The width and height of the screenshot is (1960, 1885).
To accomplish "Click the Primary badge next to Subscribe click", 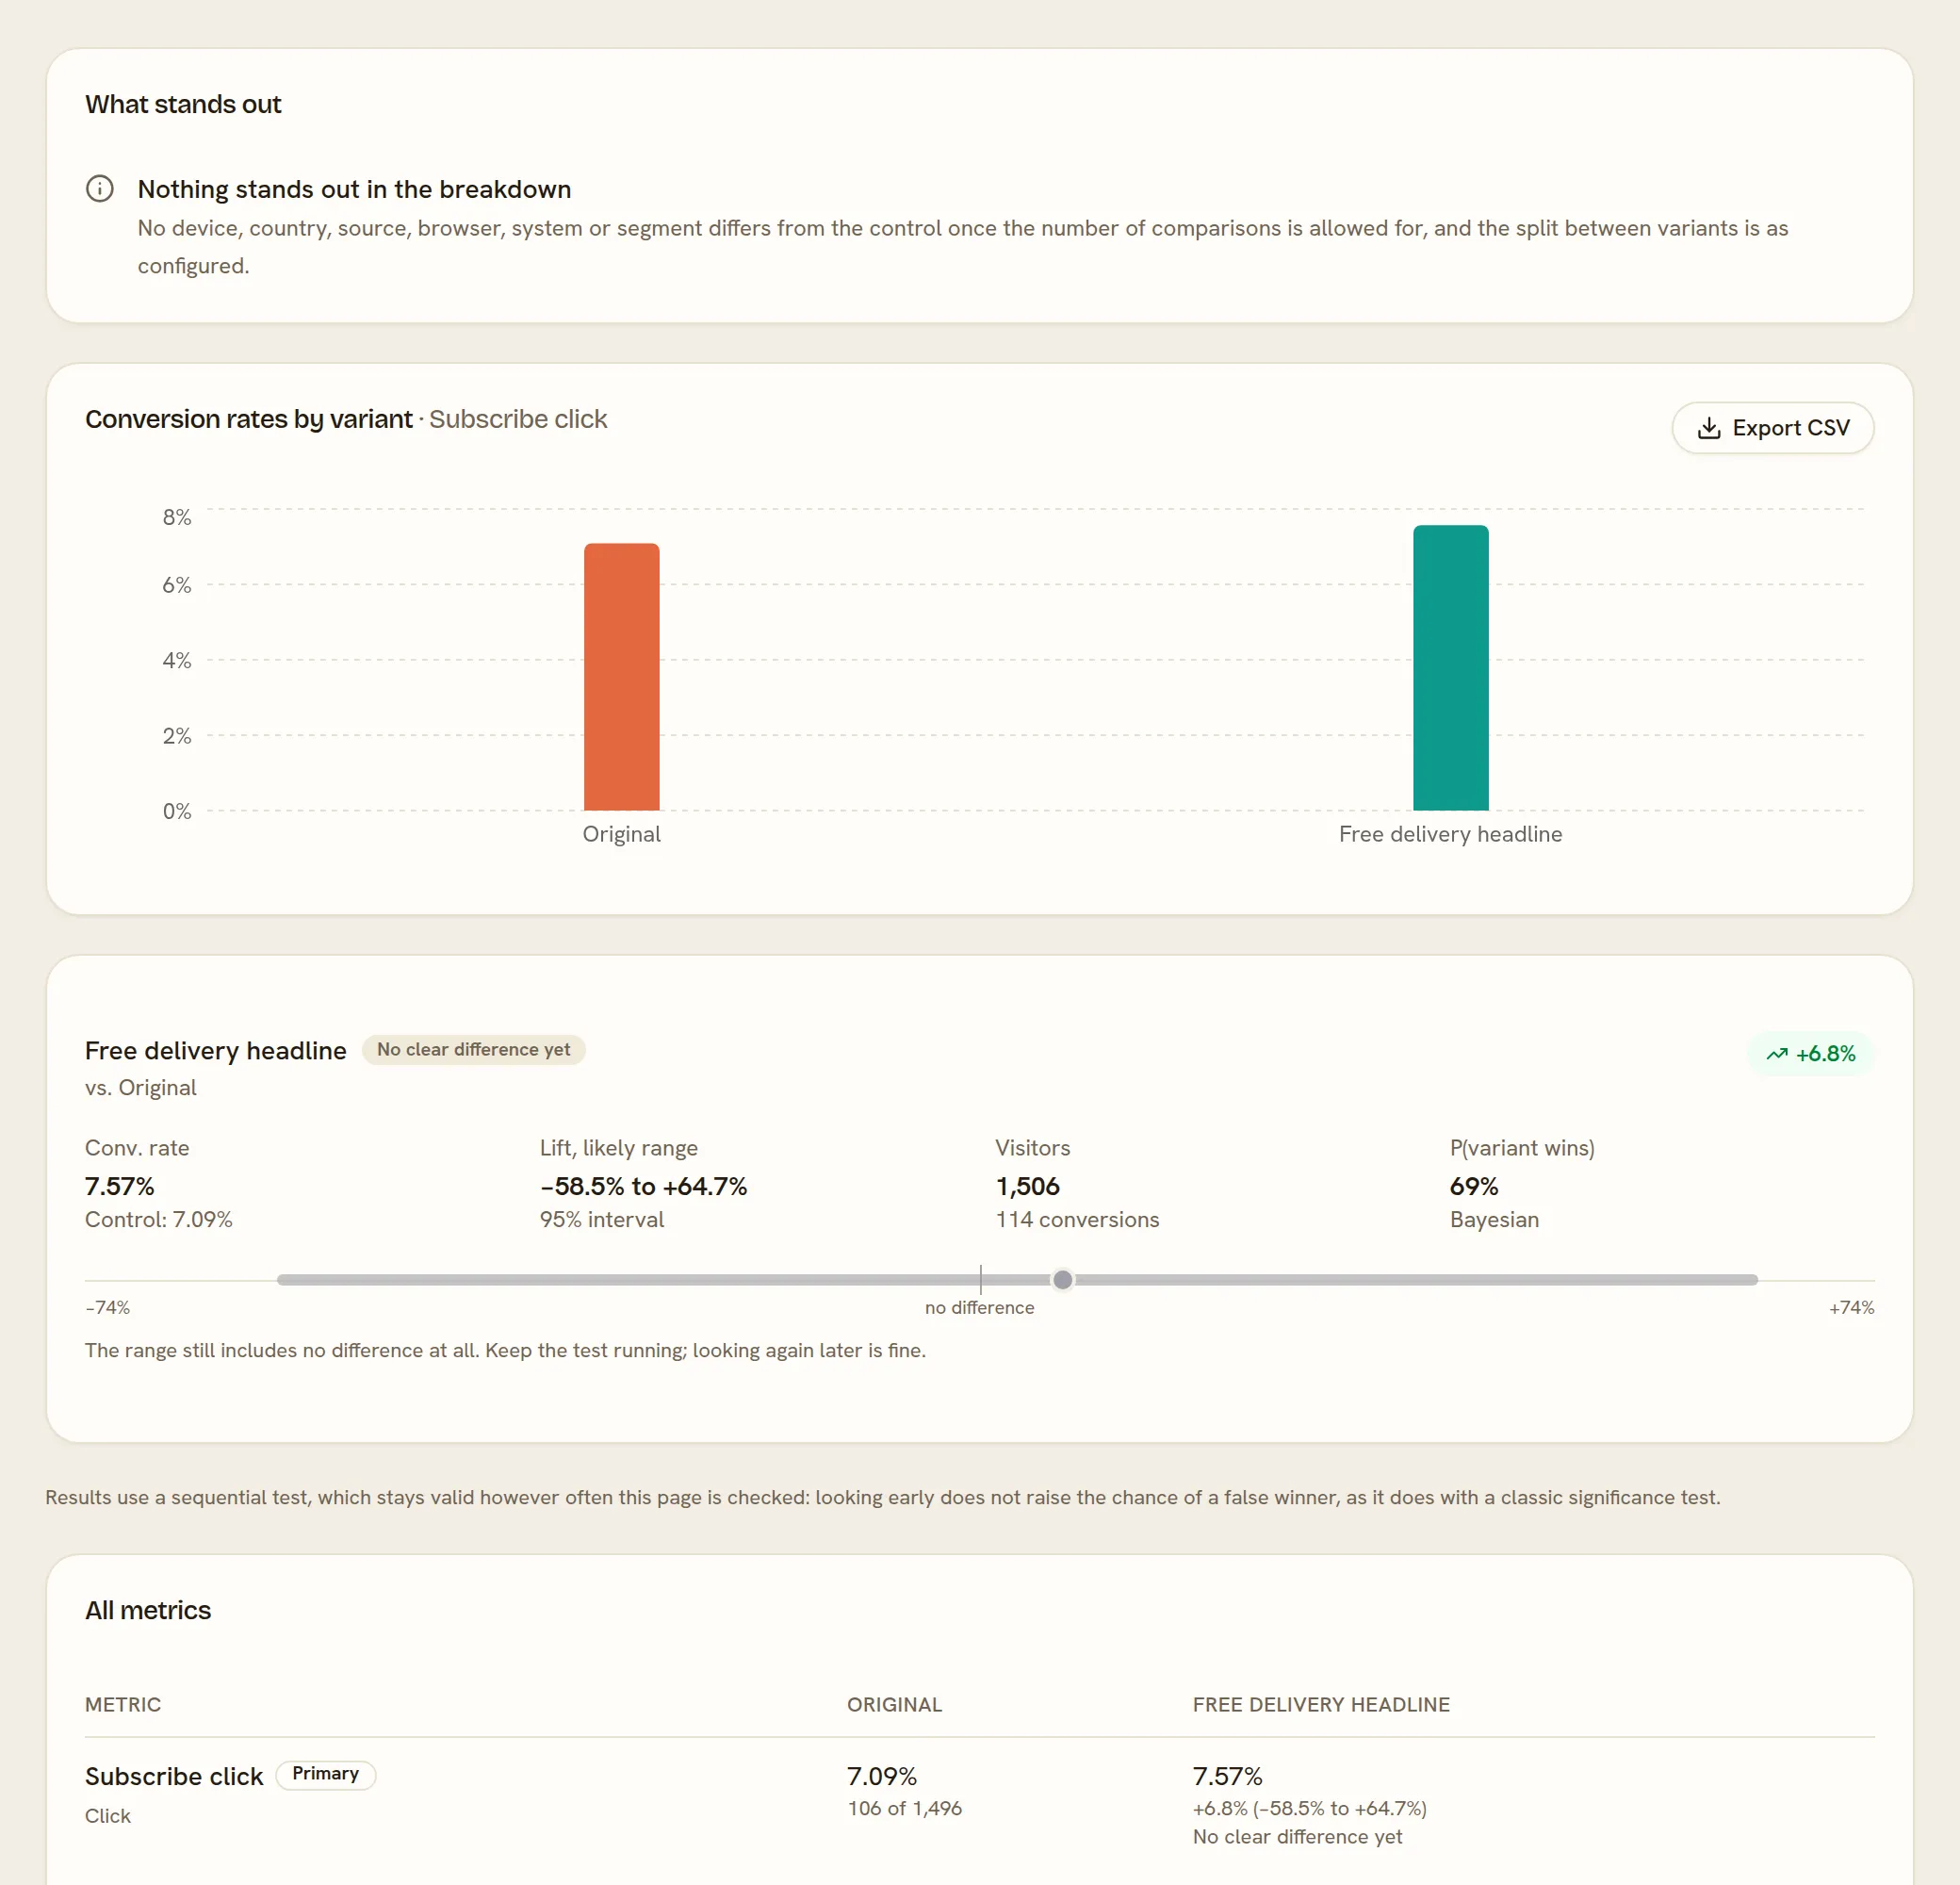I will (325, 1774).
